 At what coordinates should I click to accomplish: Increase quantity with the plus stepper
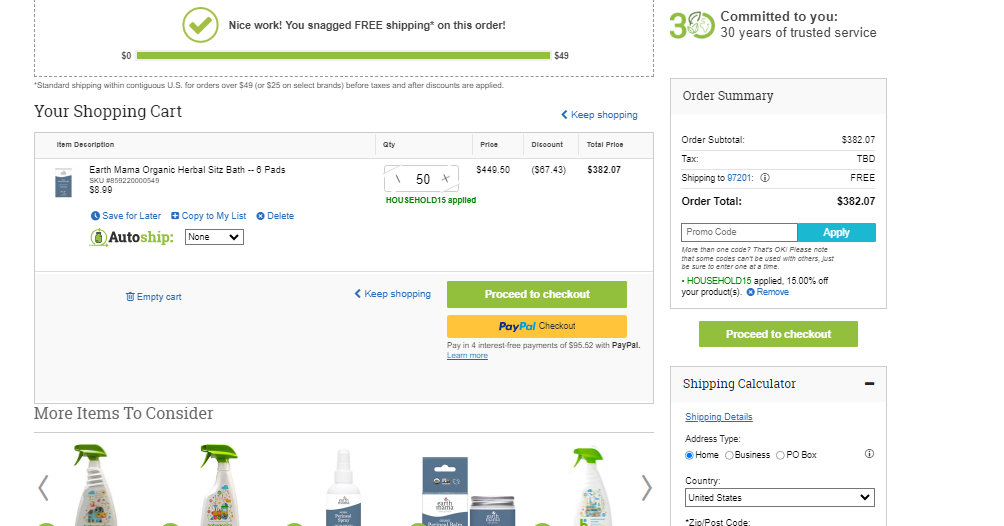coord(446,179)
